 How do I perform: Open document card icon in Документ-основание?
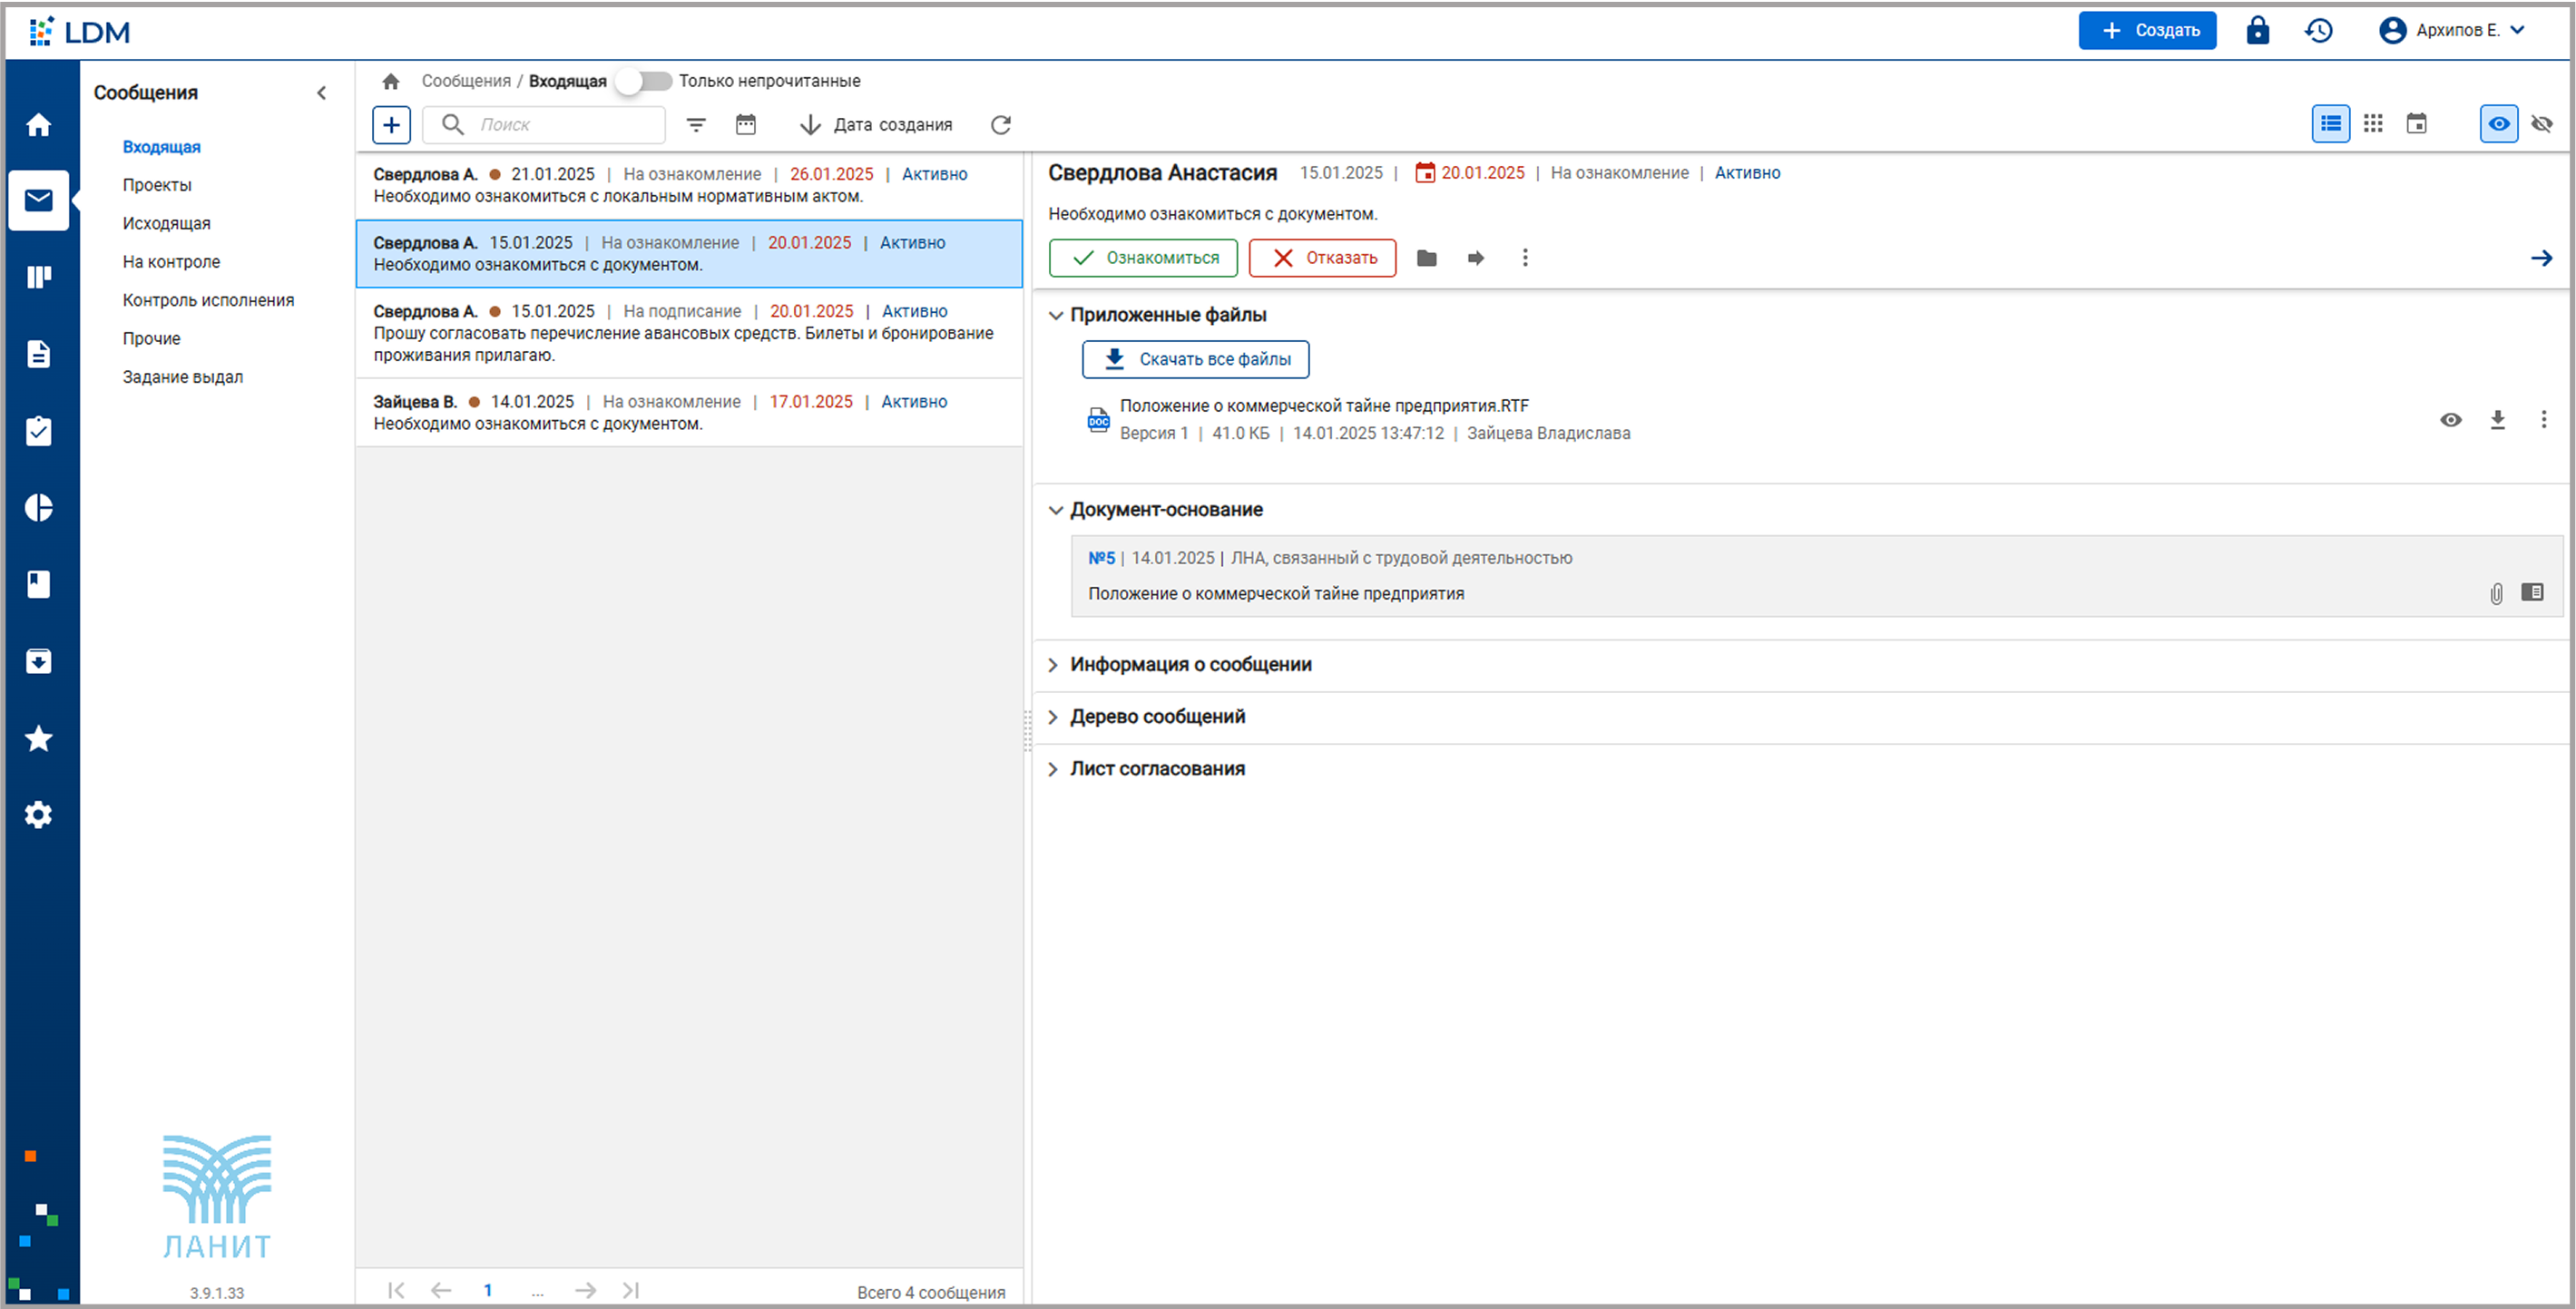click(2532, 593)
